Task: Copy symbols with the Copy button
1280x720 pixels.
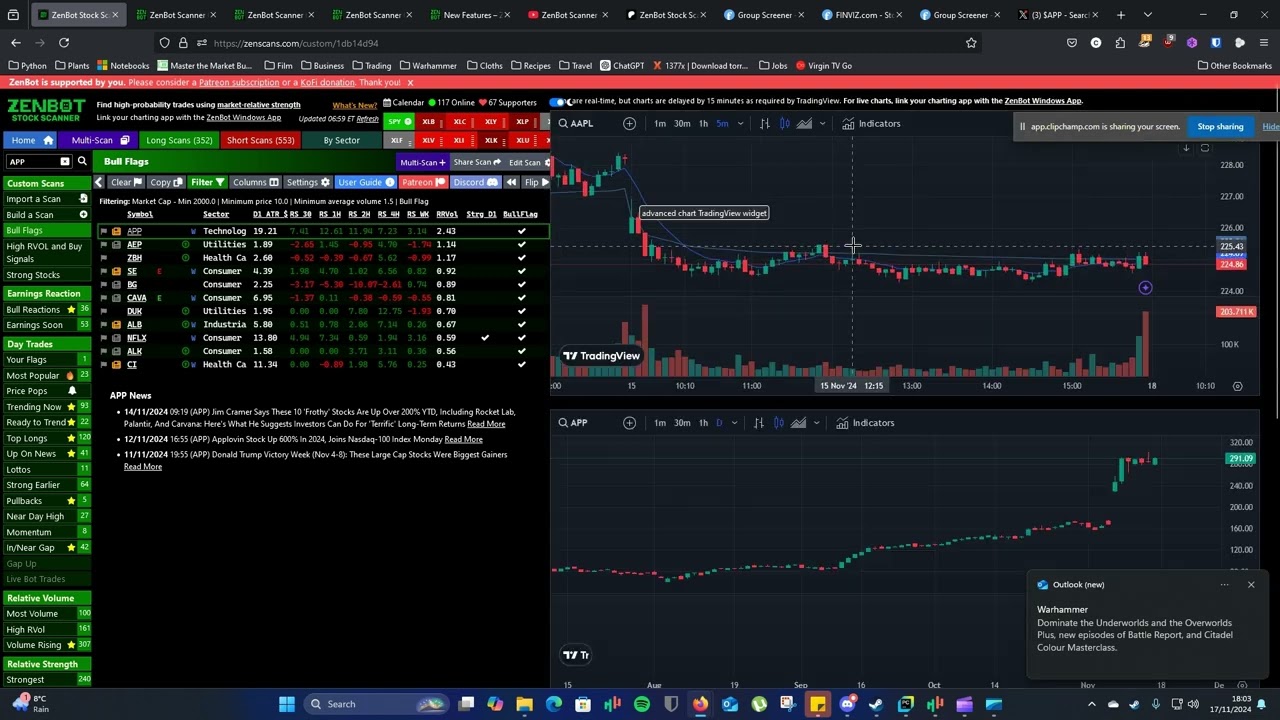Action: click(x=166, y=182)
